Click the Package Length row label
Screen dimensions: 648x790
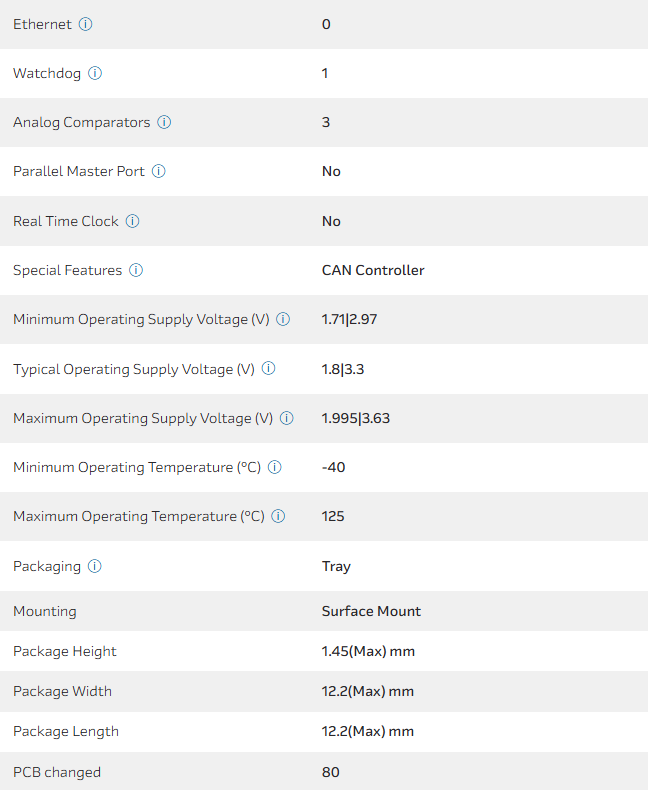[x=66, y=731]
